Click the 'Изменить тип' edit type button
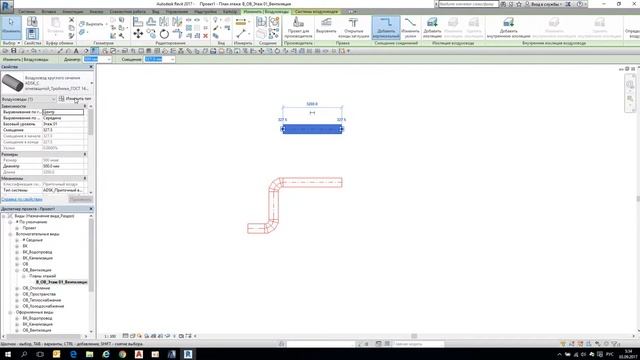 click(x=75, y=99)
